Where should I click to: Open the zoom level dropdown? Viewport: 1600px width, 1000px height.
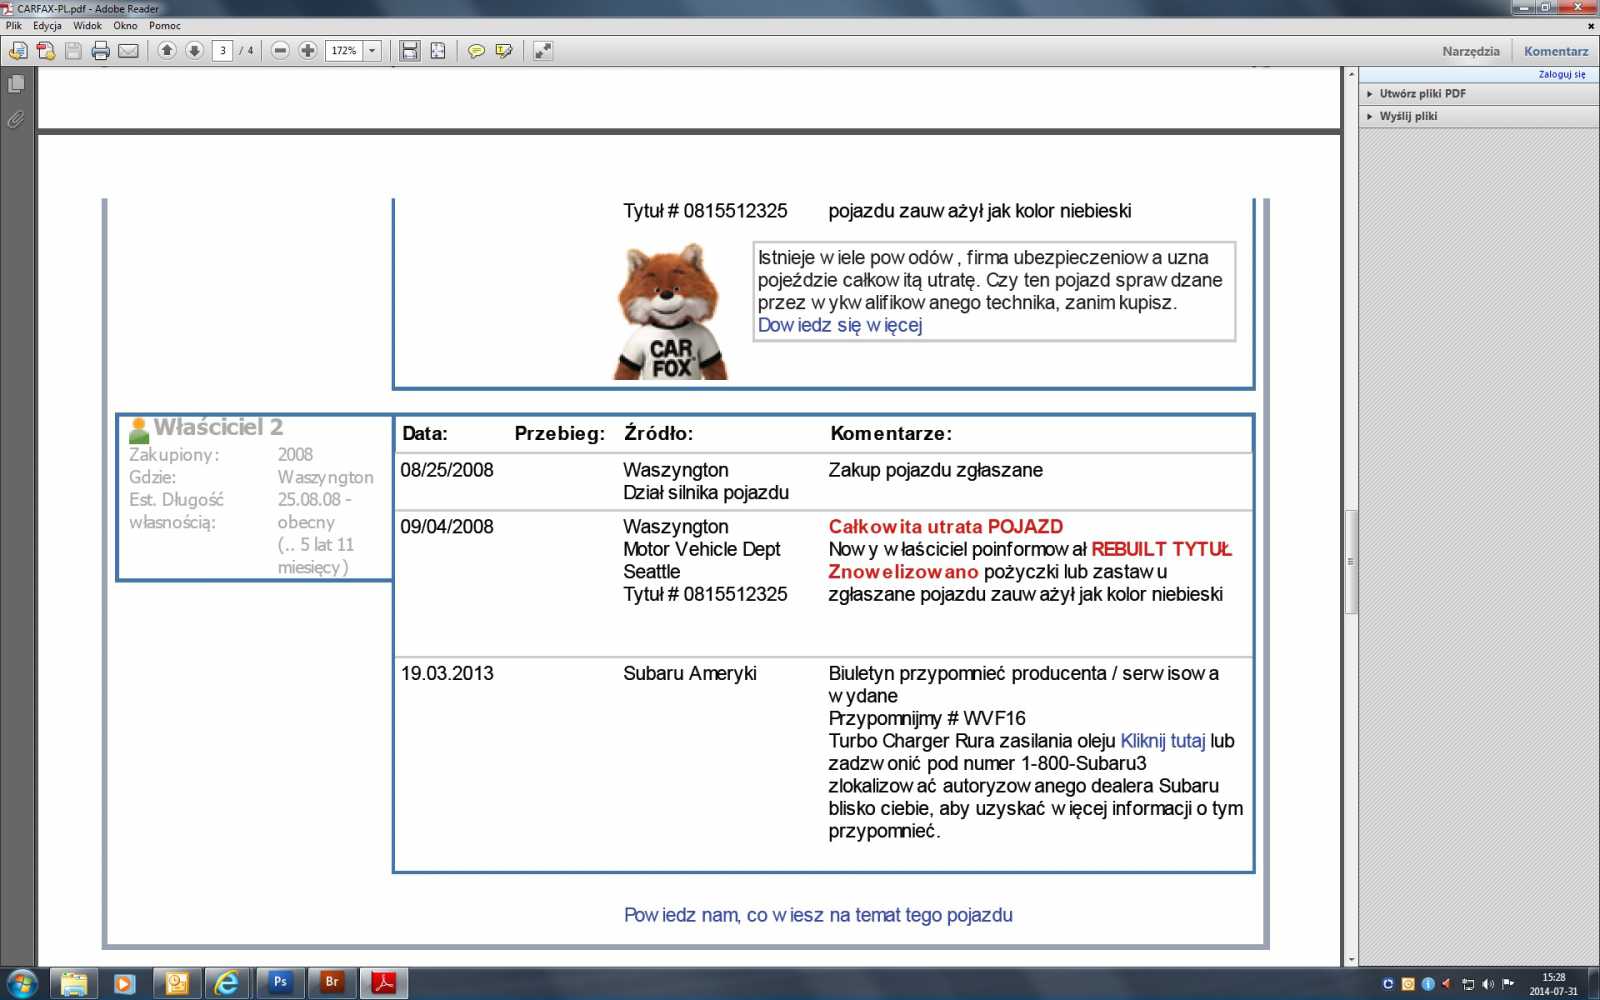click(372, 51)
